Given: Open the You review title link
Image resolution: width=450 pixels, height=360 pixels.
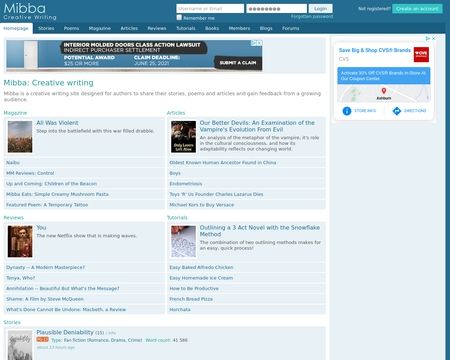Looking at the screenshot, I should (41, 228).
